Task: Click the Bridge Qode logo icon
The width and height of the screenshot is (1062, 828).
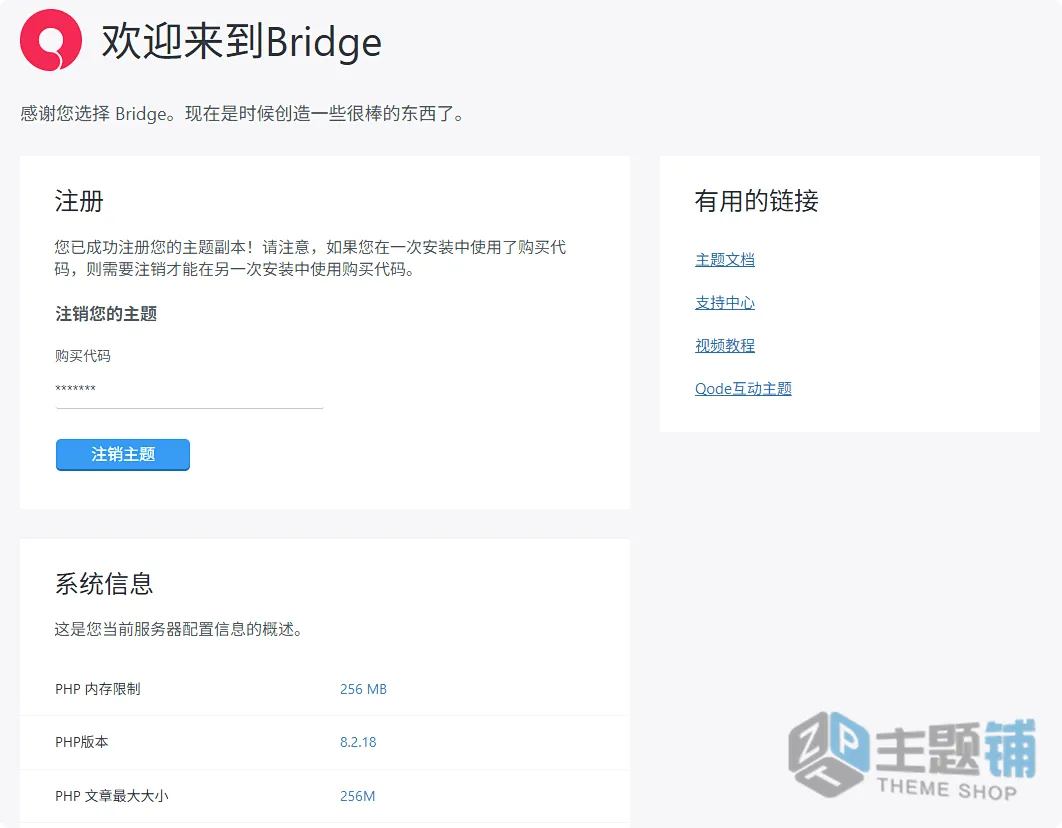Action: coord(51,41)
